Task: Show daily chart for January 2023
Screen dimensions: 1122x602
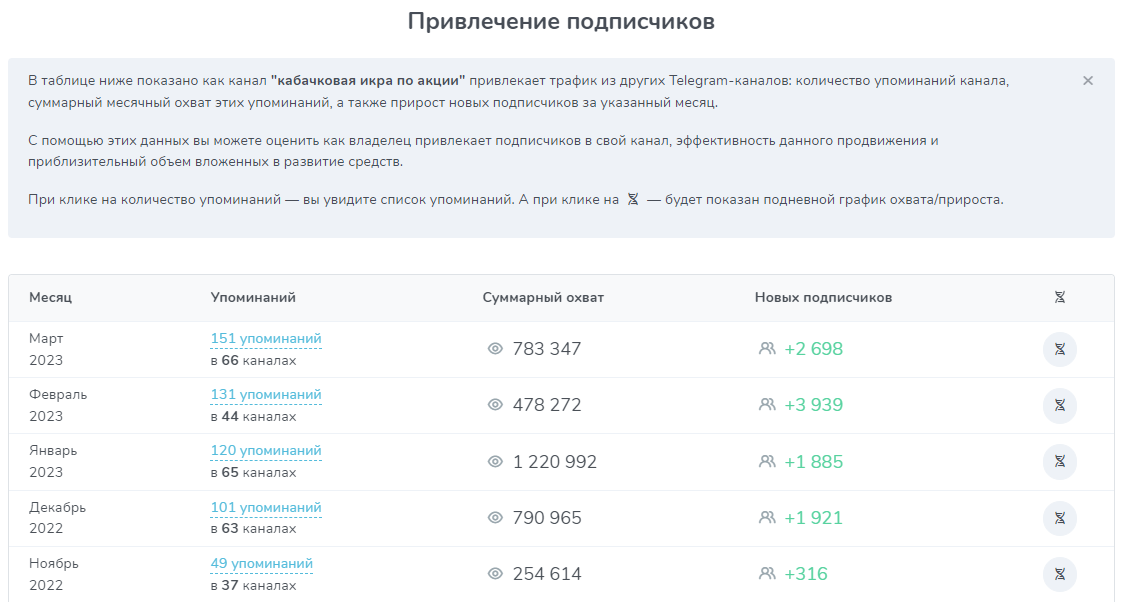Action: tap(1059, 462)
